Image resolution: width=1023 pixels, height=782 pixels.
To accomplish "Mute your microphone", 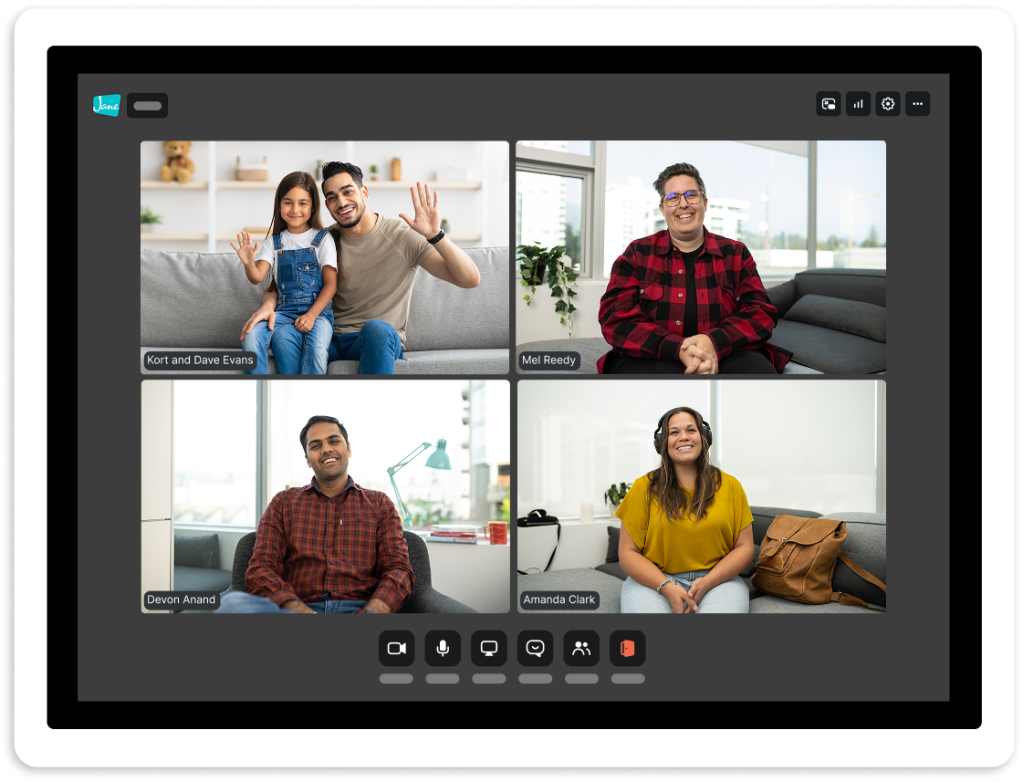I will [443, 648].
